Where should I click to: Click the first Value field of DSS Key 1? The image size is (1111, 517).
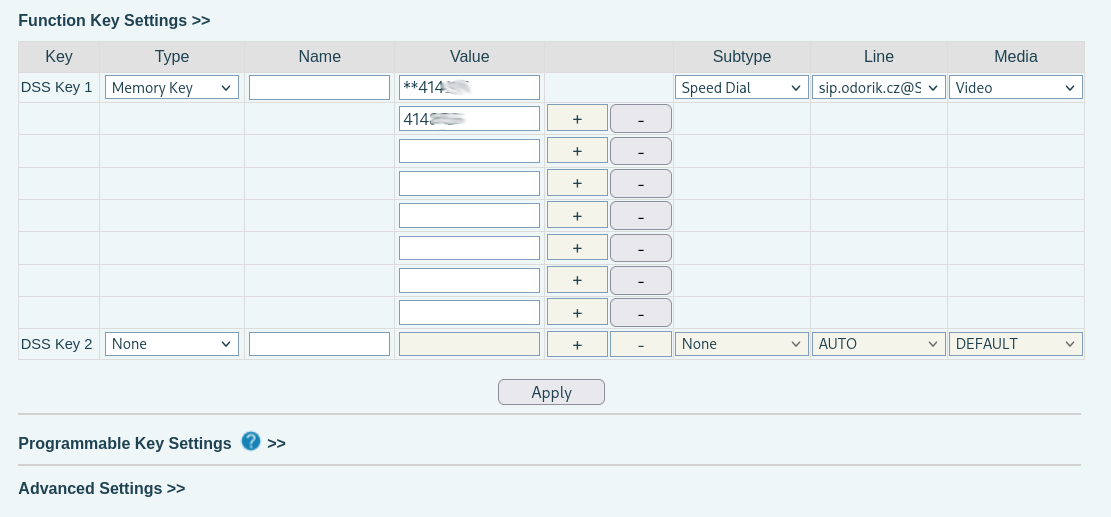(x=469, y=88)
